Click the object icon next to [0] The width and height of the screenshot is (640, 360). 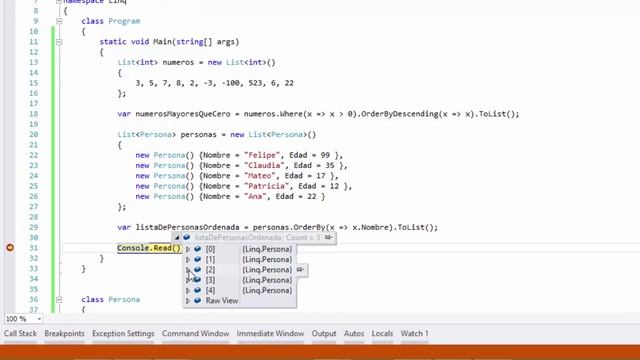198,249
